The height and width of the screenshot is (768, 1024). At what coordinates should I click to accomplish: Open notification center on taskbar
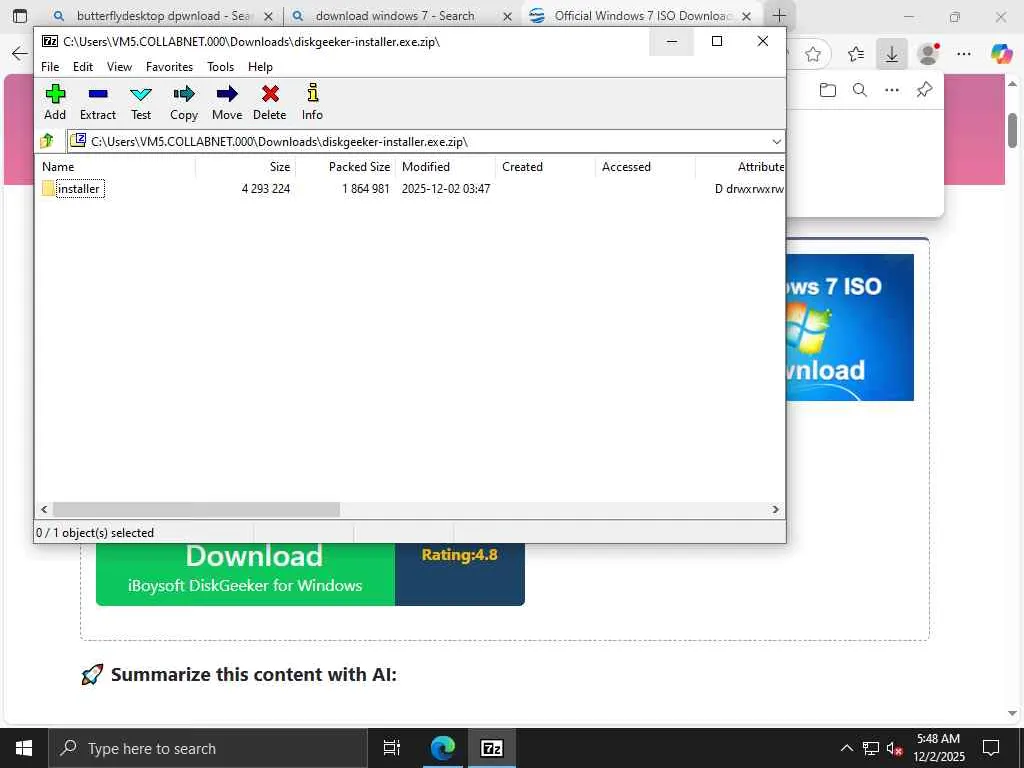click(991, 748)
